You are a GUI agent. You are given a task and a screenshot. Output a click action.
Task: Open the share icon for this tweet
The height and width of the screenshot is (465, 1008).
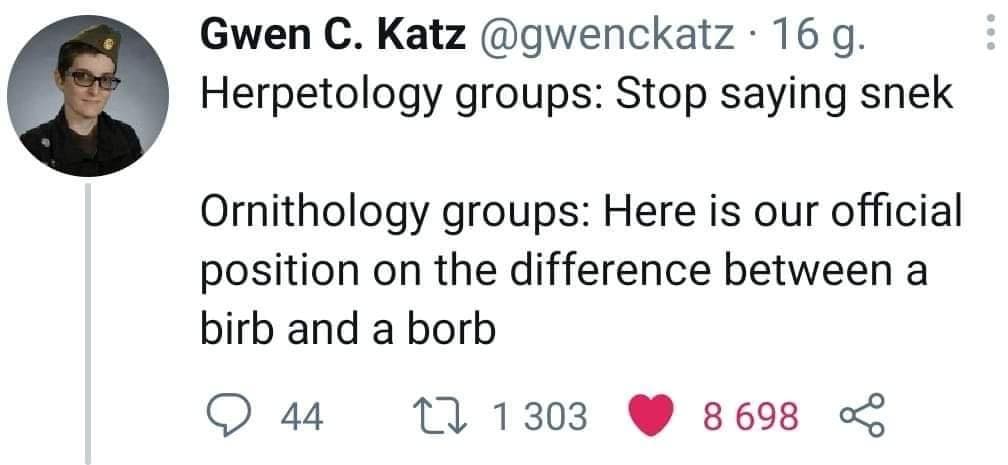[x=858, y=415]
